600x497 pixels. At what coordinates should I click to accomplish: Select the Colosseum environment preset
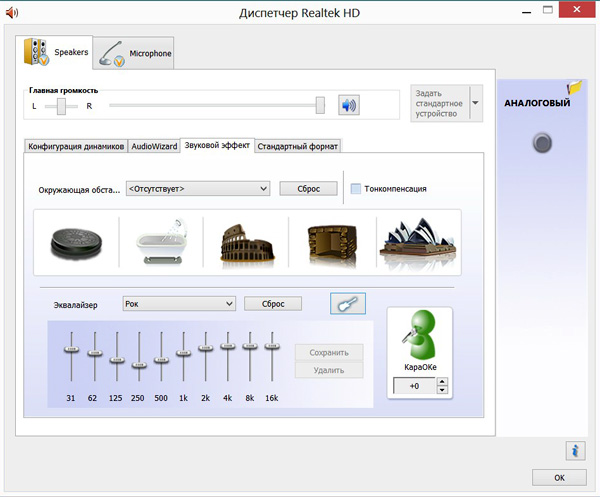[247, 243]
